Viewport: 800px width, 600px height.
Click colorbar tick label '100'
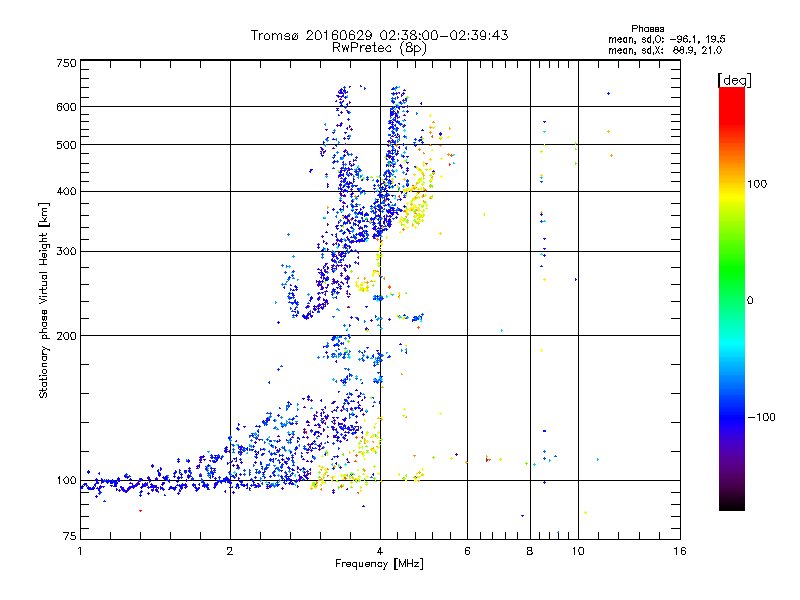[757, 184]
